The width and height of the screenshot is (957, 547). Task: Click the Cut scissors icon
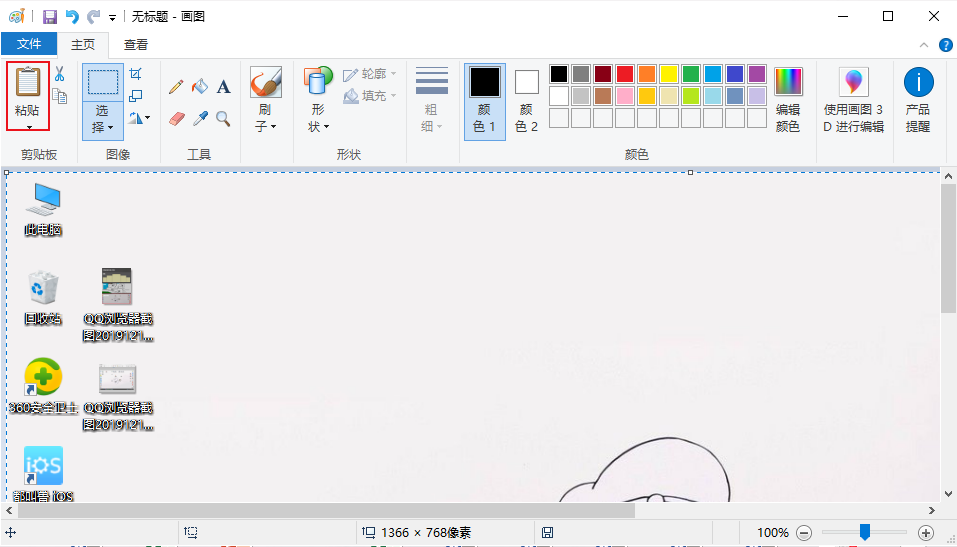[59, 74]
